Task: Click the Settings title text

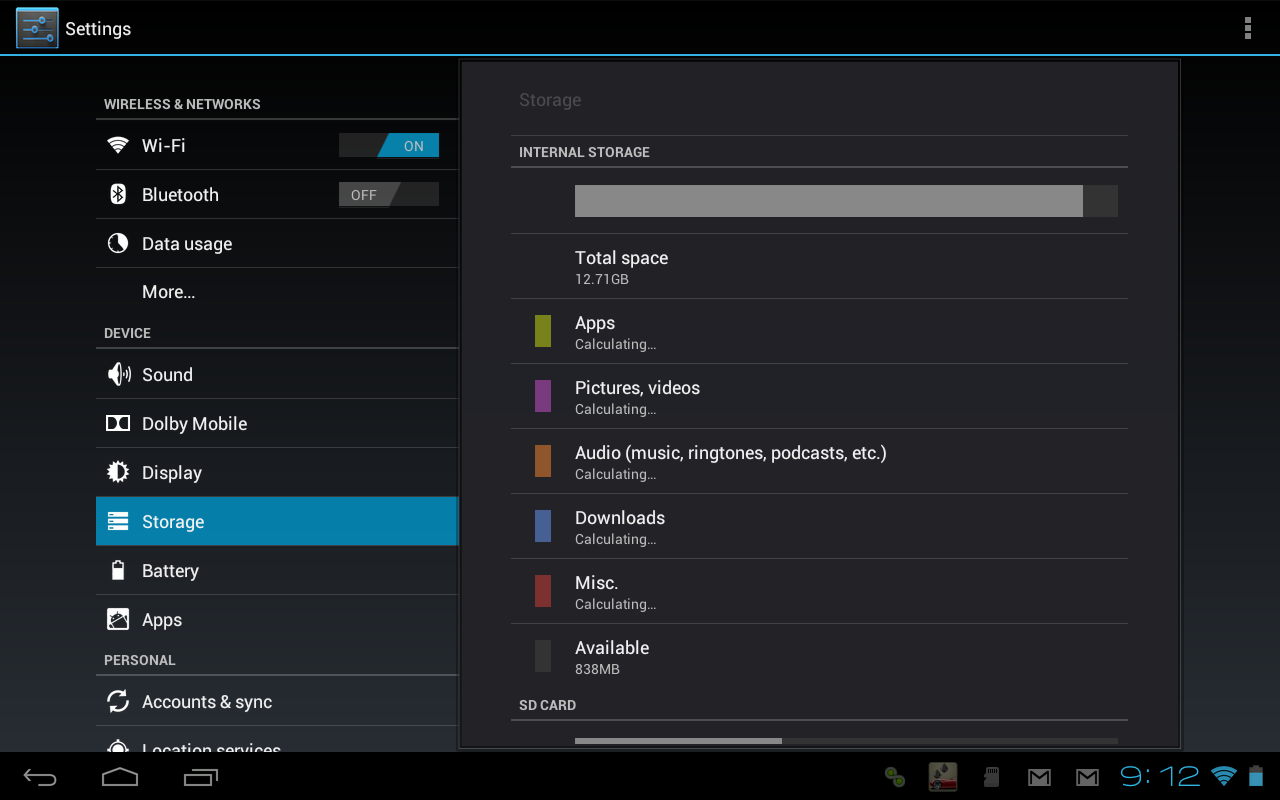Action: coord(98,29)
